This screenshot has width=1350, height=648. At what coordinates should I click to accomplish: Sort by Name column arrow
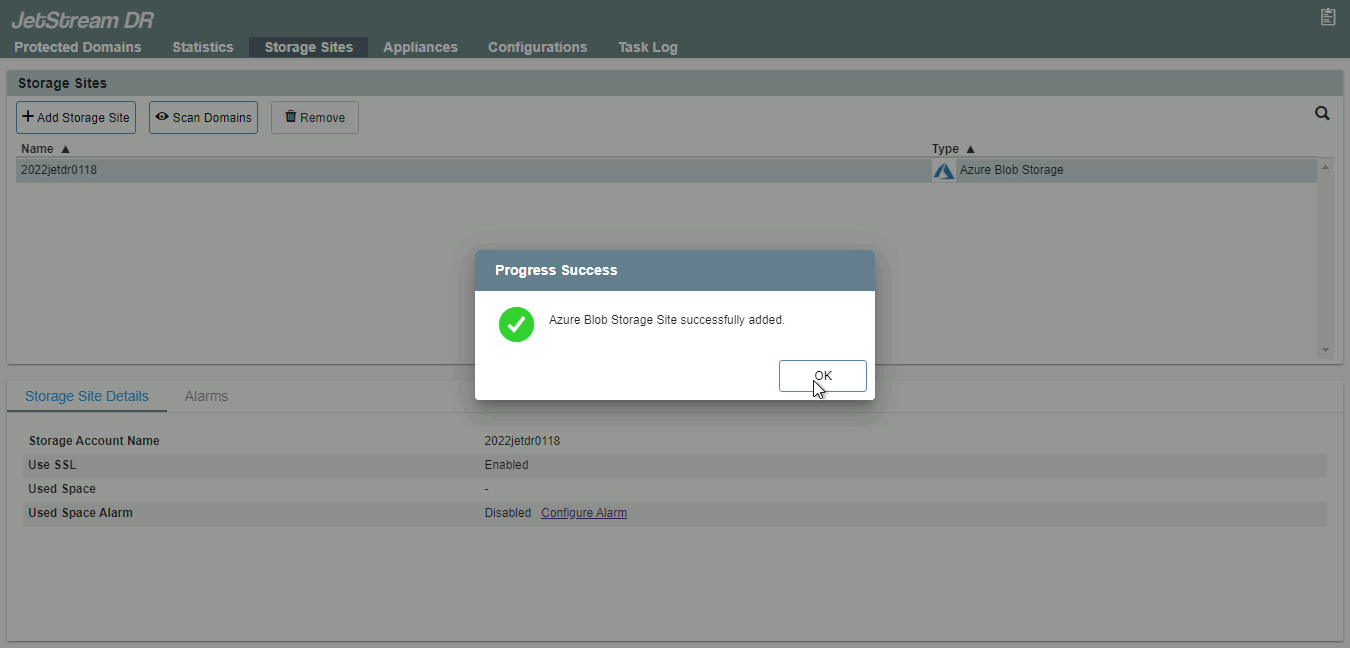pos(66,149)
